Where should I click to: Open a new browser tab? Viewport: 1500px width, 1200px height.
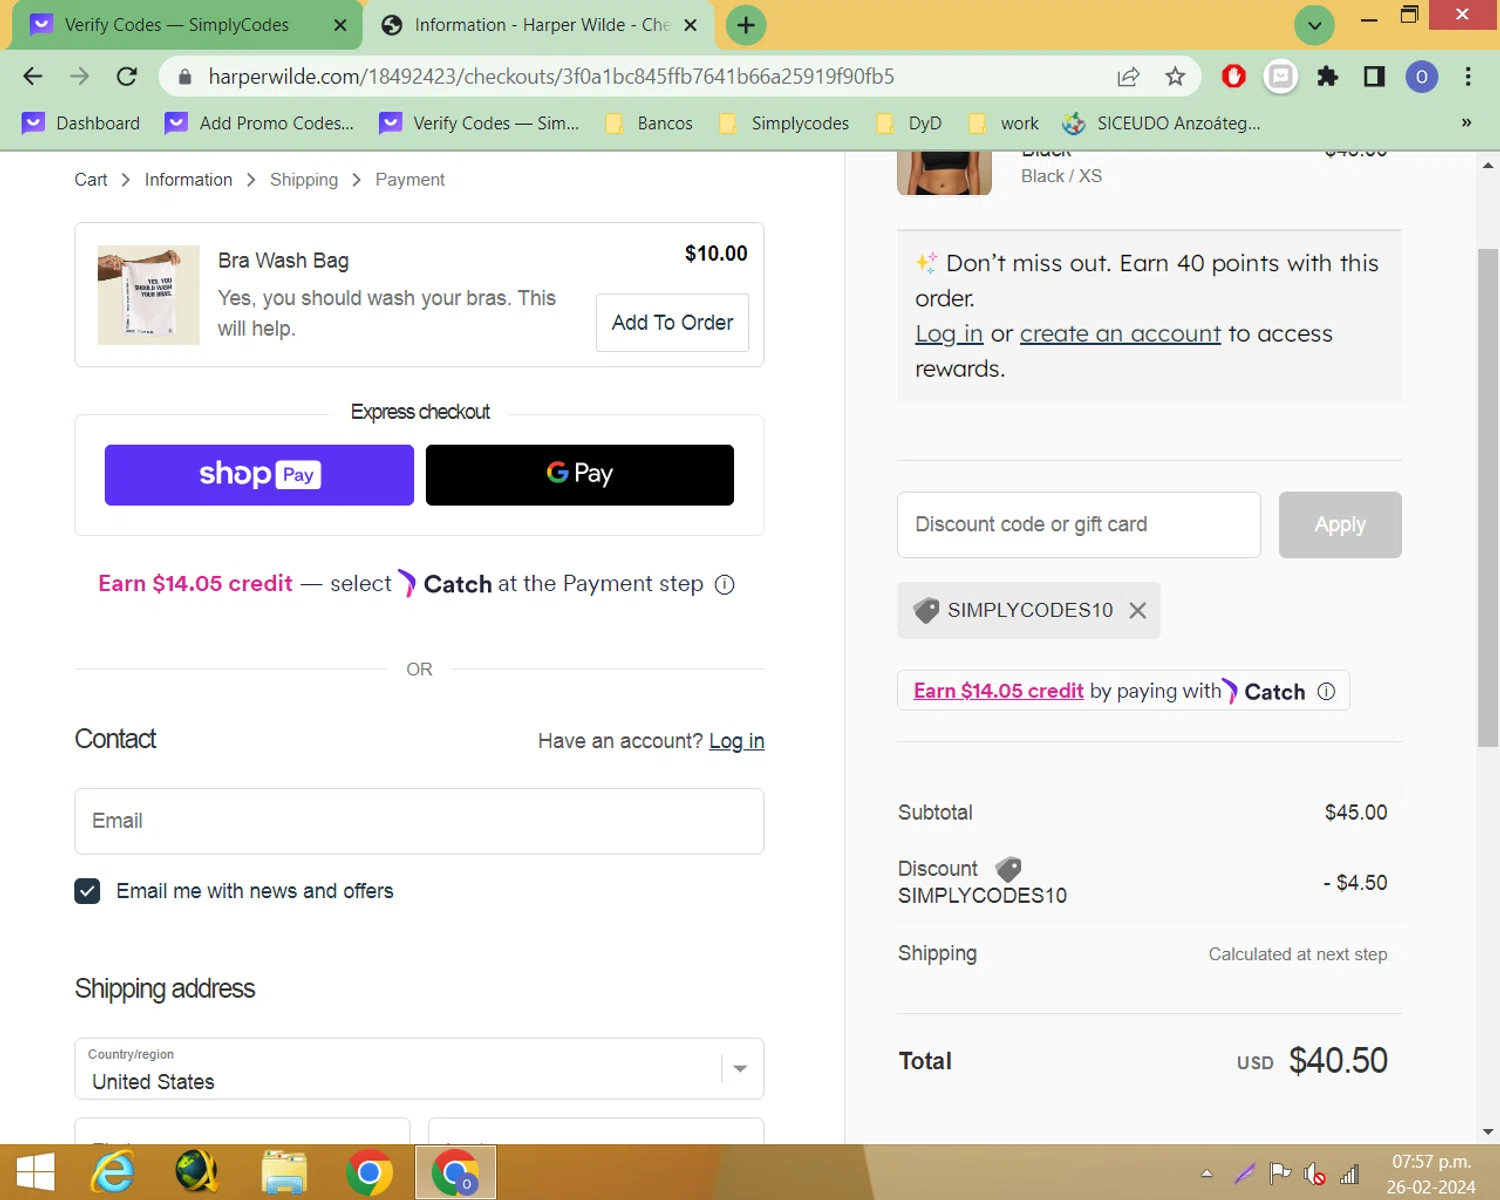pos(746,25)
